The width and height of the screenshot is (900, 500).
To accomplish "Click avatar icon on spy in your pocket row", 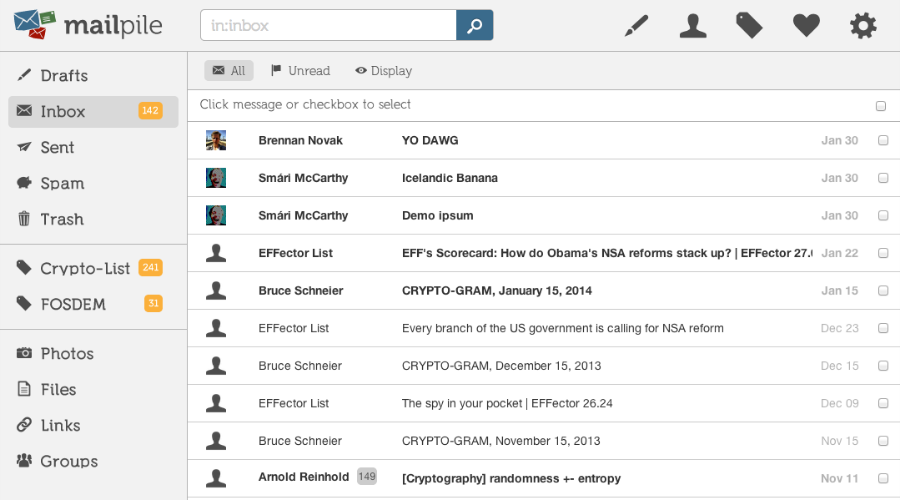I will coord(216,403).
